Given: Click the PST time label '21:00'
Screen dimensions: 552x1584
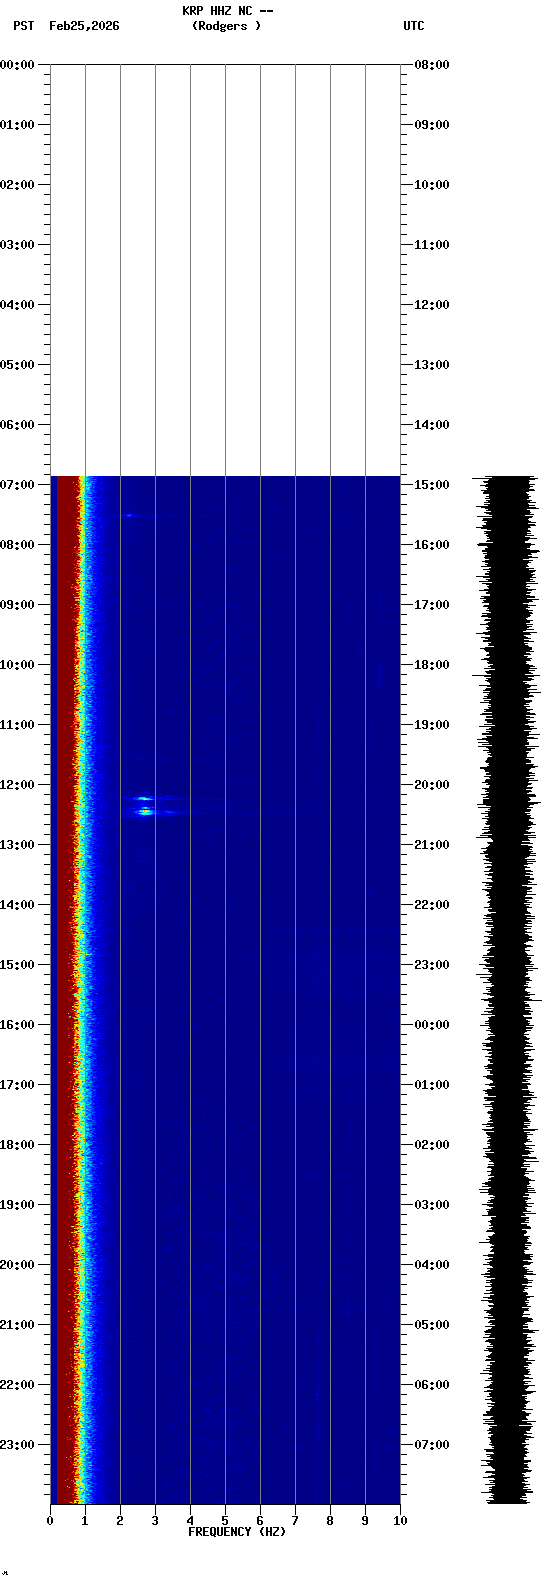Looking at the screenshot, I should [x=17, y=1325].
